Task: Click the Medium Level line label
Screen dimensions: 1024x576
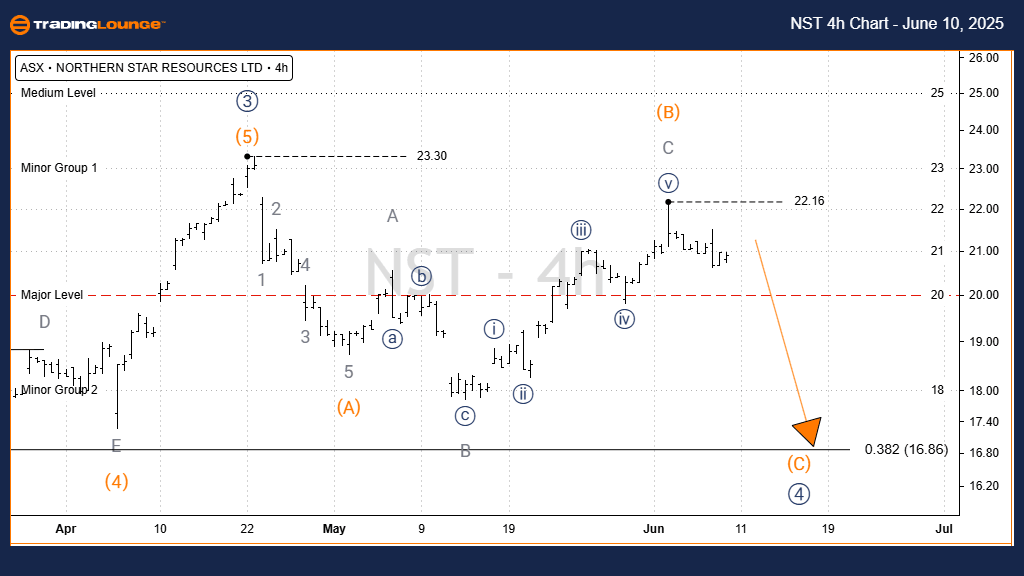Action: pos(58,93)
